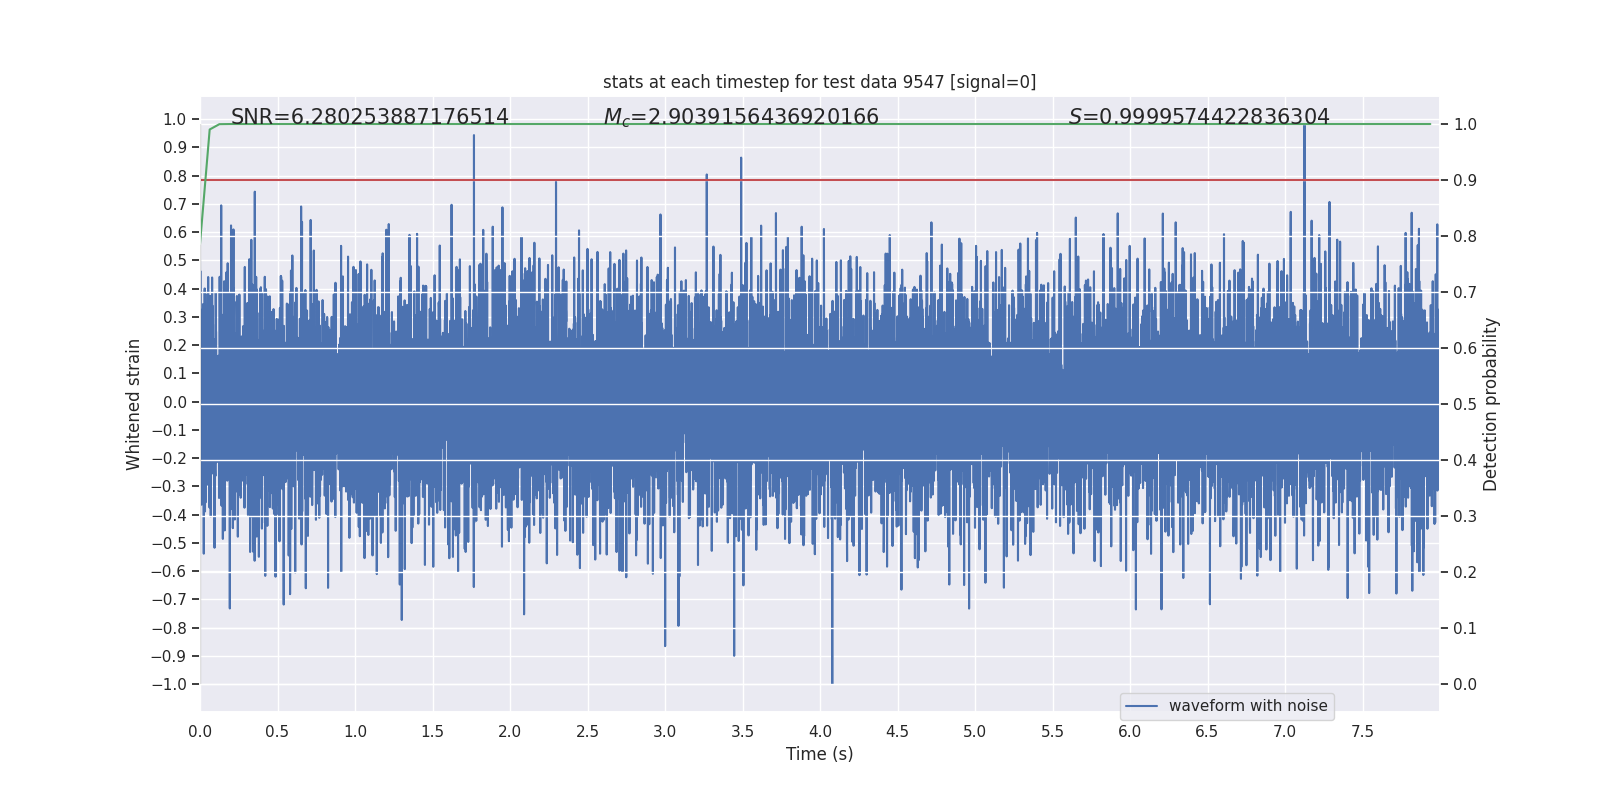Select the 0.1 tick on the Detection probability axis
1600x800 pixels.
[x=1465, y=629]
